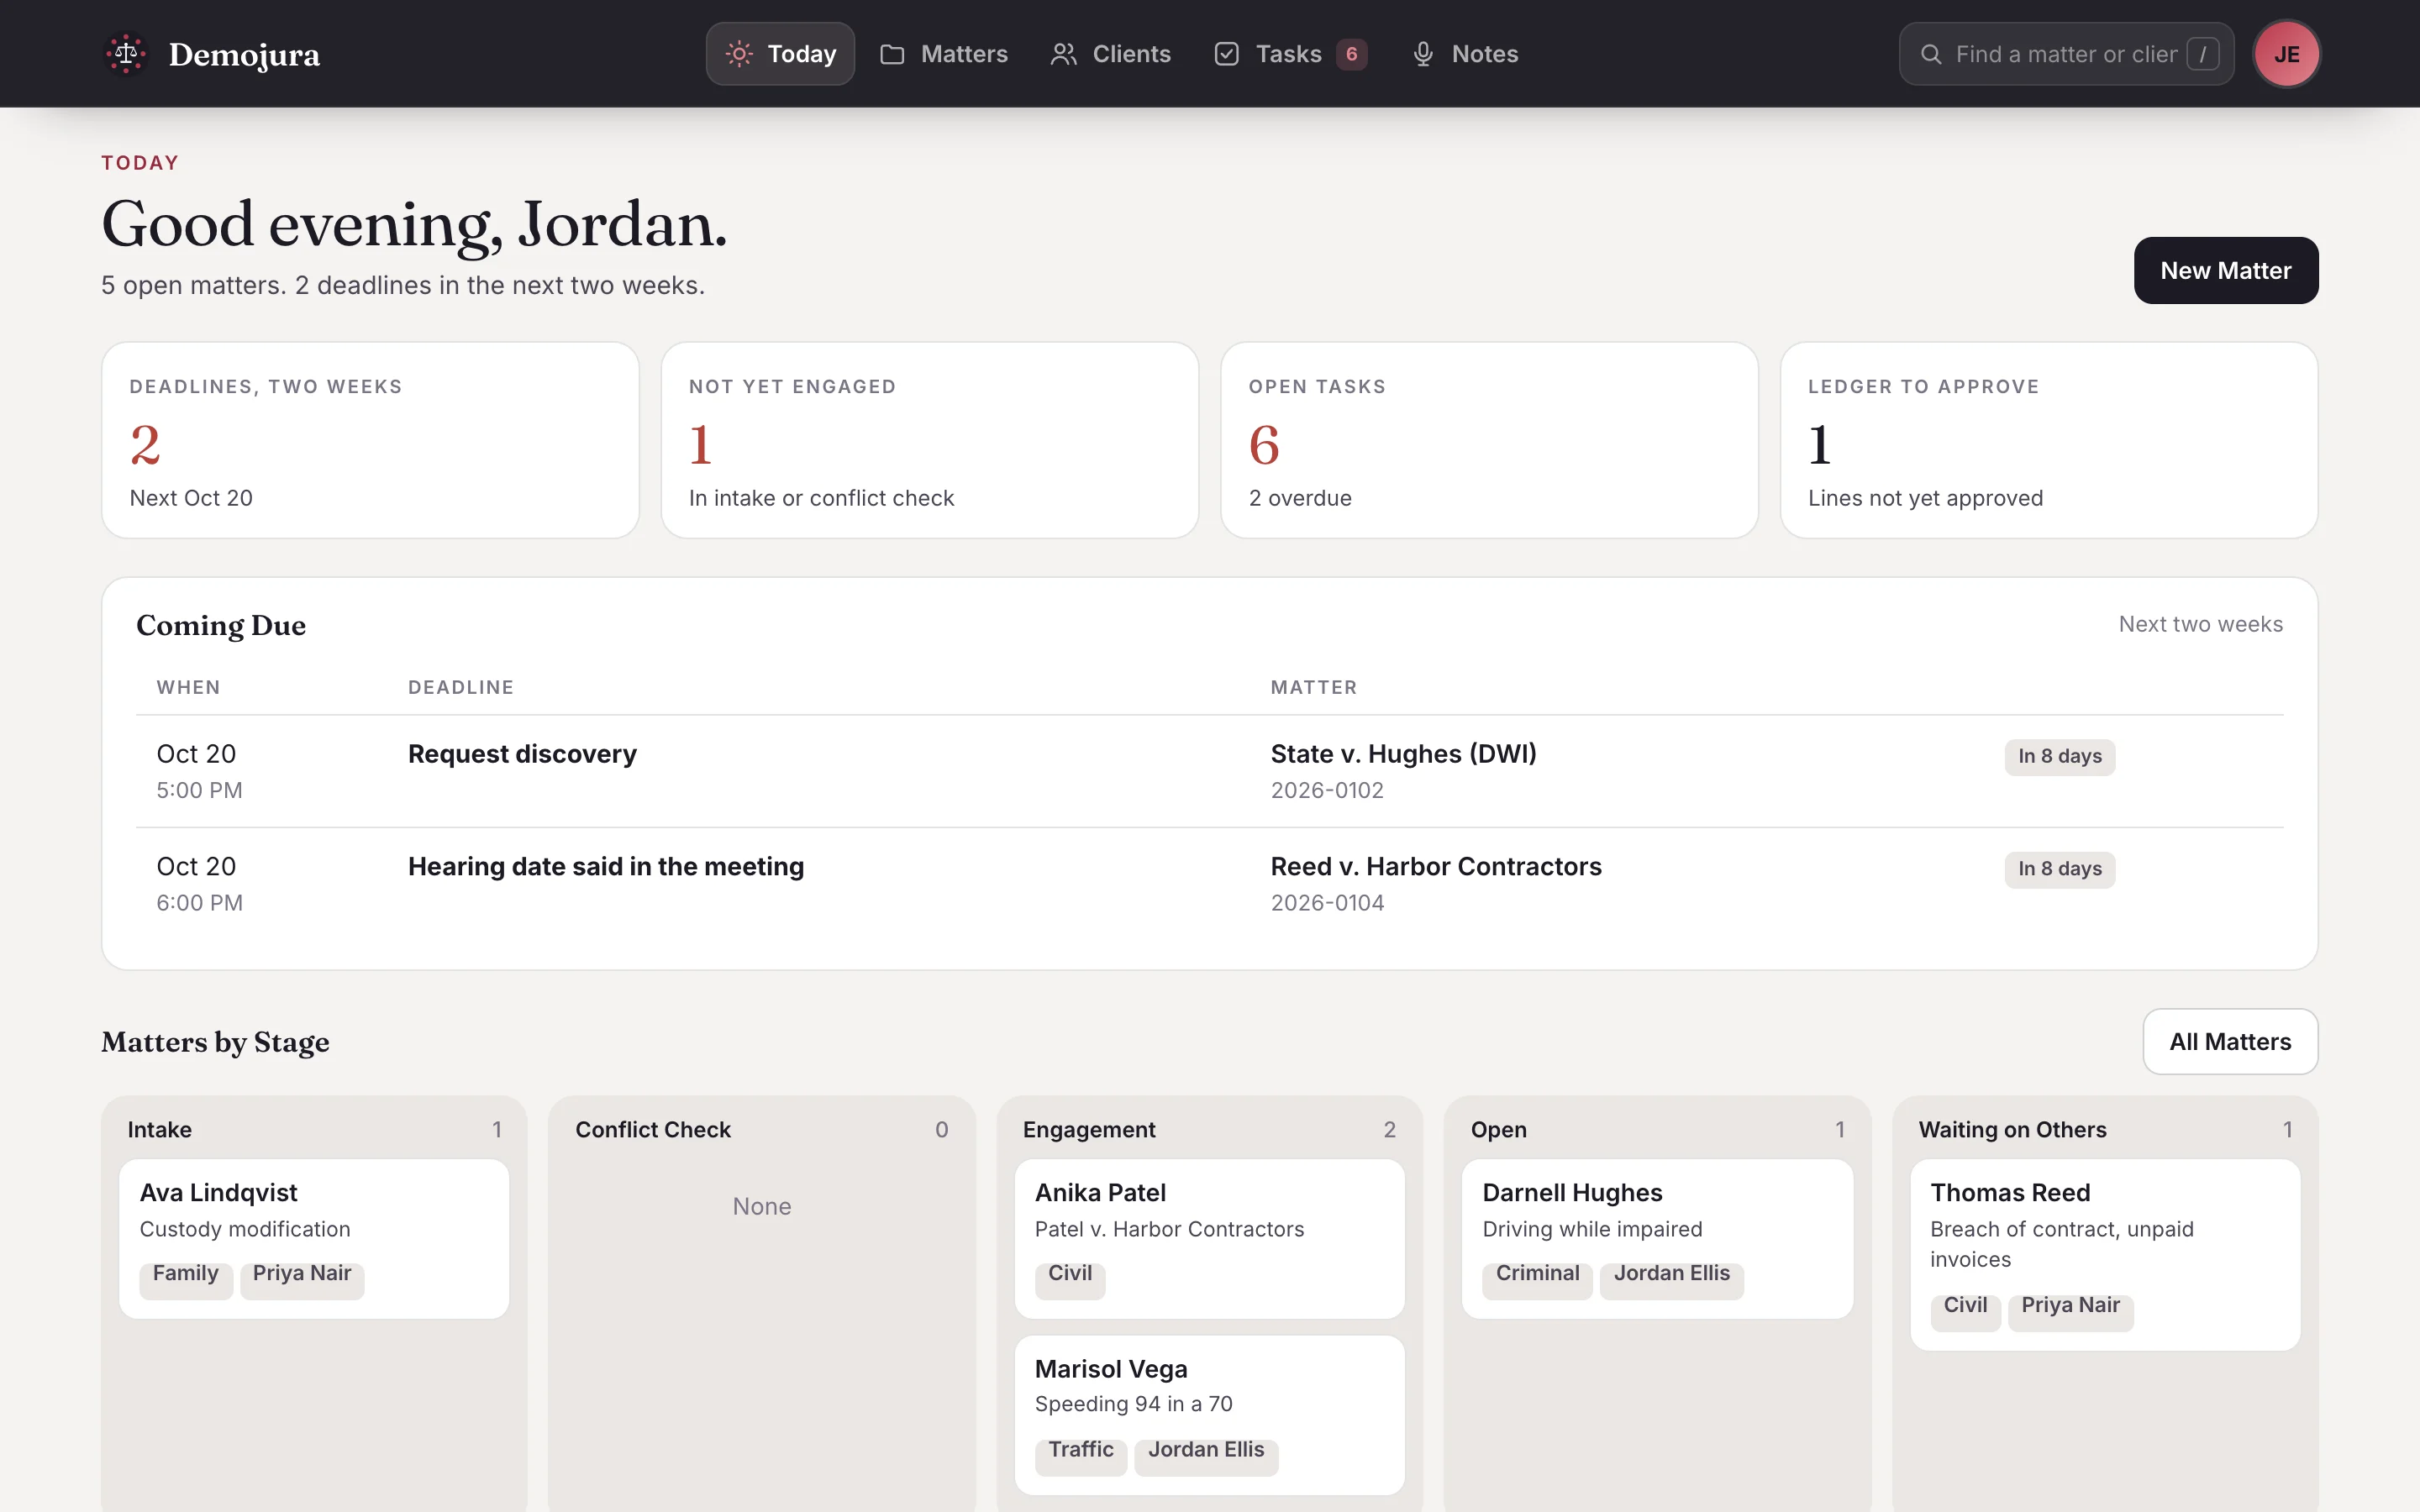Viewport: 2420px width, 1512px height.
Task: Click the folder icon beside Matters
Action: coord(892,54)
